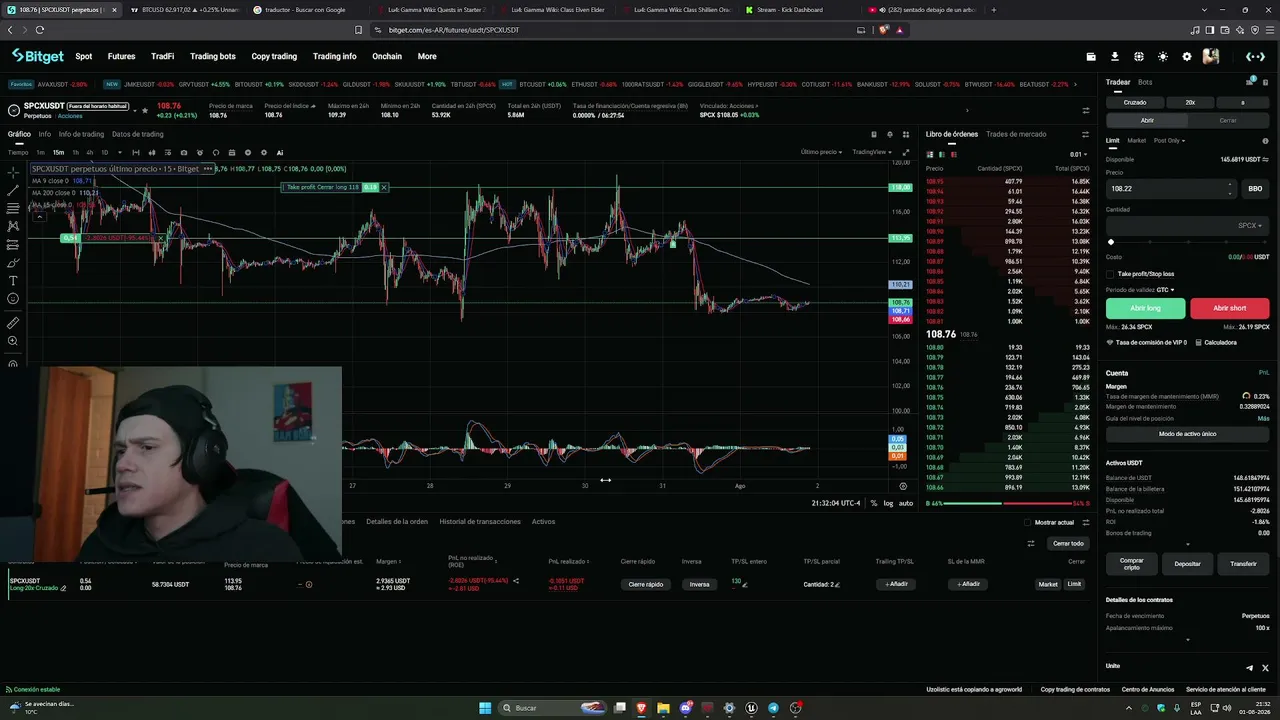Show only sell orders in order book
Image resolution: width=1280 pixels, height=720 pixels.
click(x=954, y=154)
